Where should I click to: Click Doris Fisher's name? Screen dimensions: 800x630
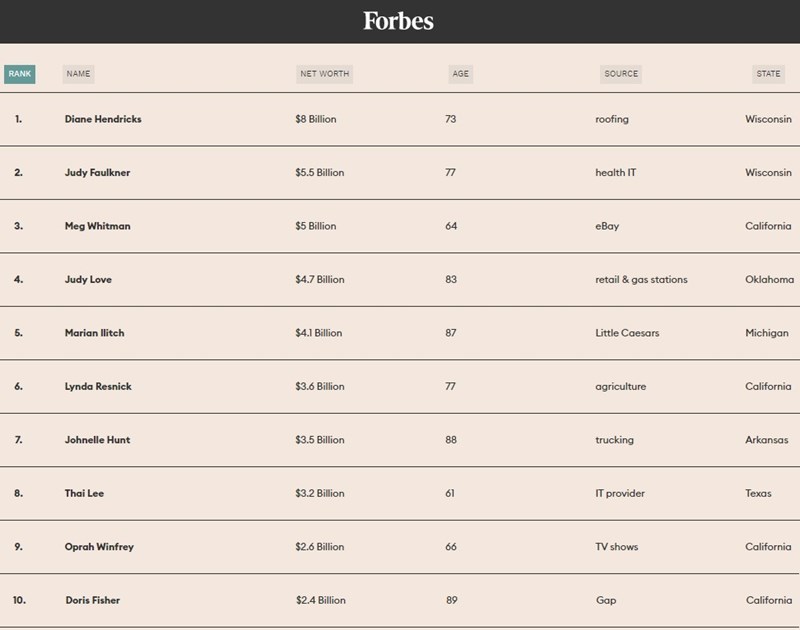click(x=93, y=600)
